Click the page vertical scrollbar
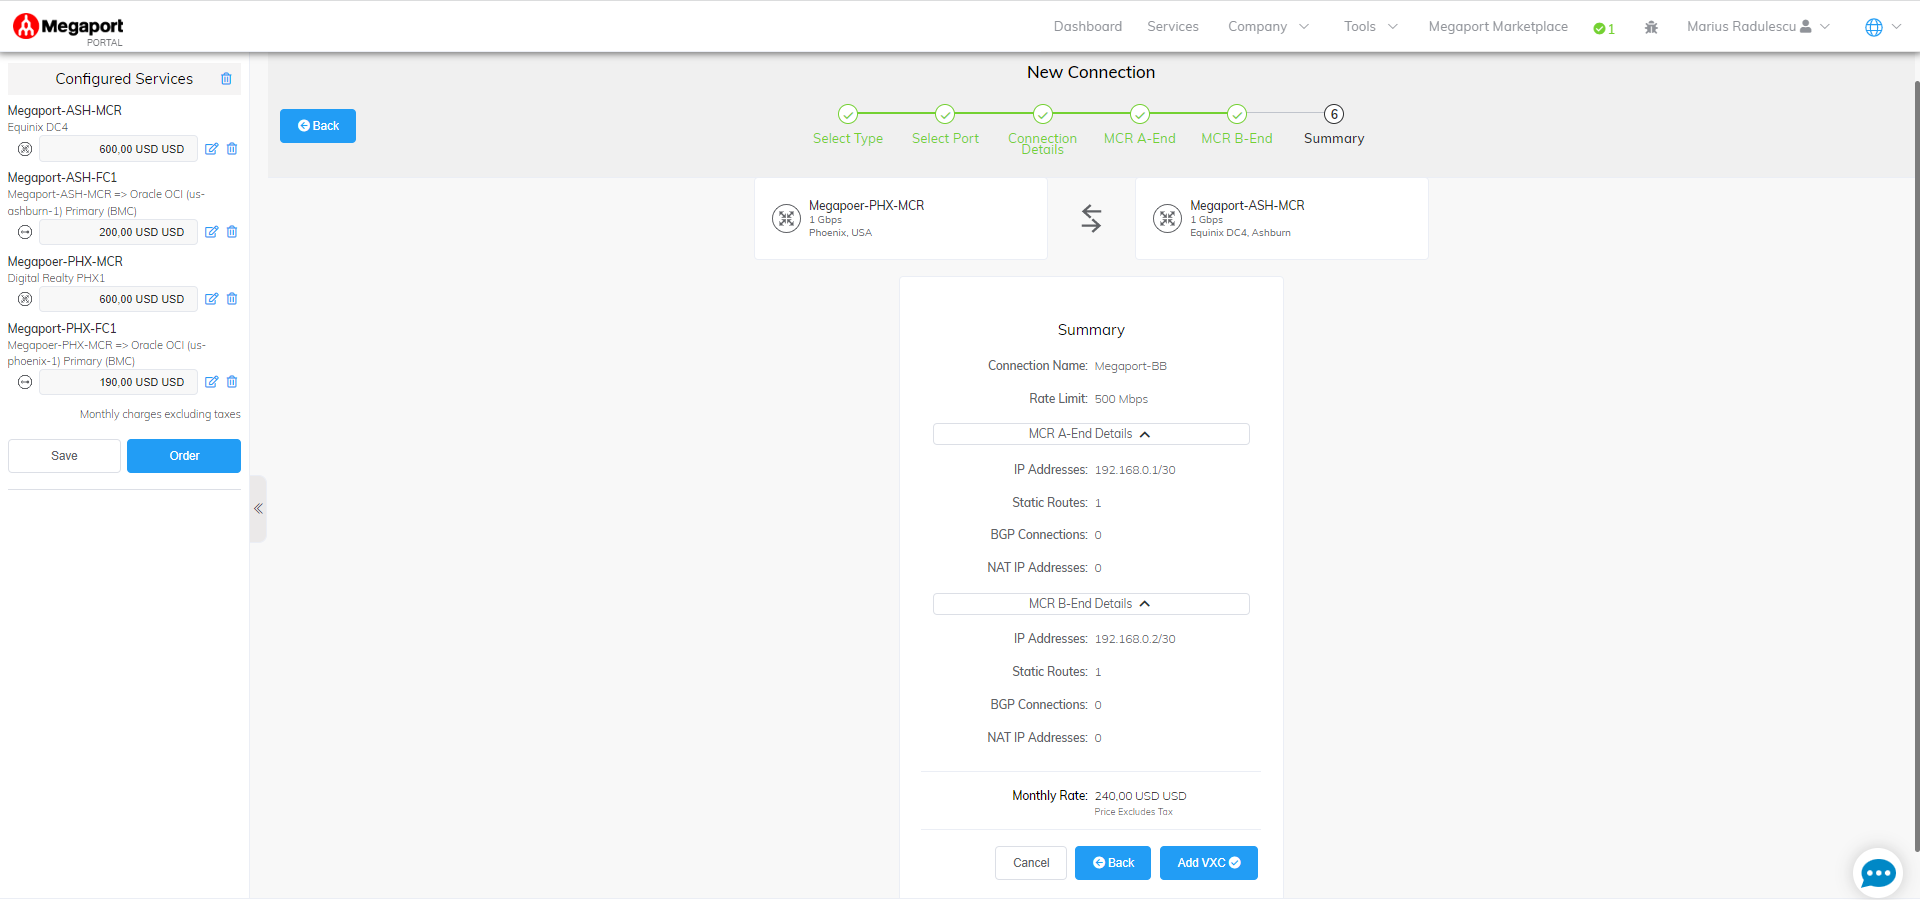The width and height of the screenshot is (1920, 900). (x=1916, y=465)
